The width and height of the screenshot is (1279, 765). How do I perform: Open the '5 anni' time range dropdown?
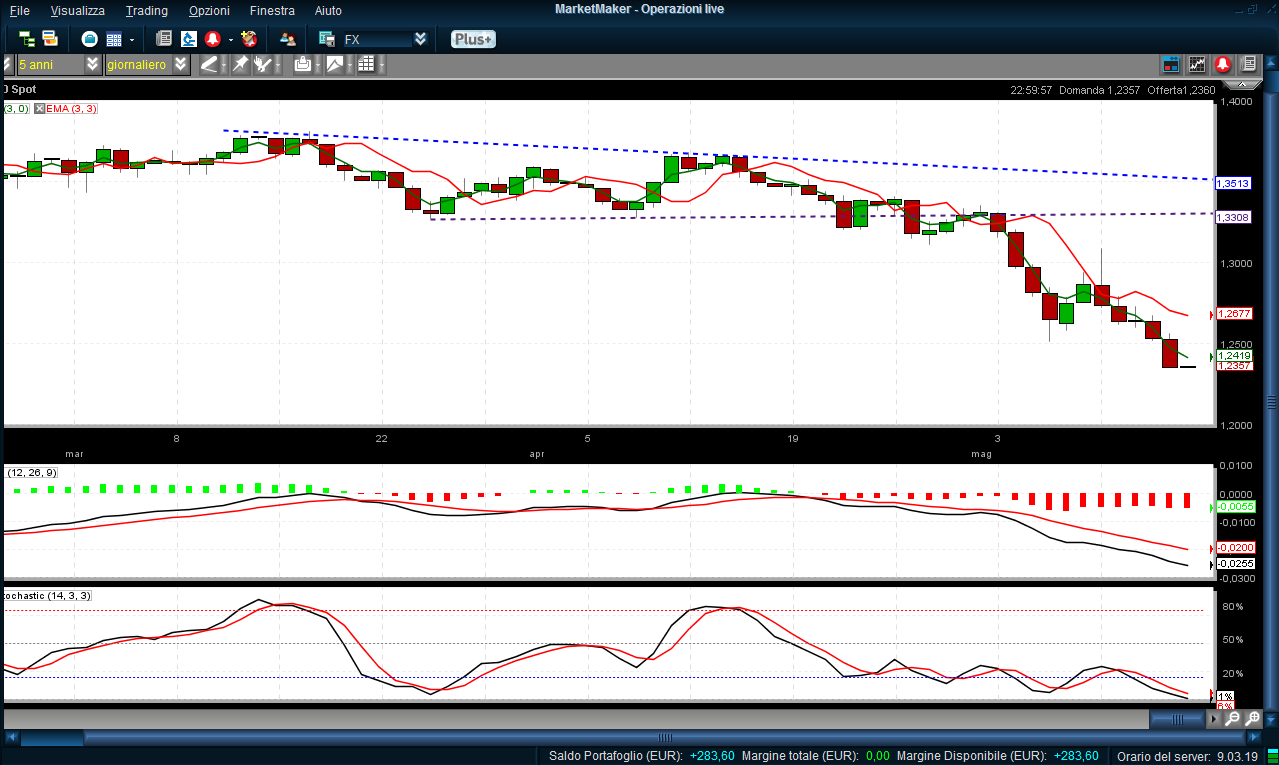point(92,64)
